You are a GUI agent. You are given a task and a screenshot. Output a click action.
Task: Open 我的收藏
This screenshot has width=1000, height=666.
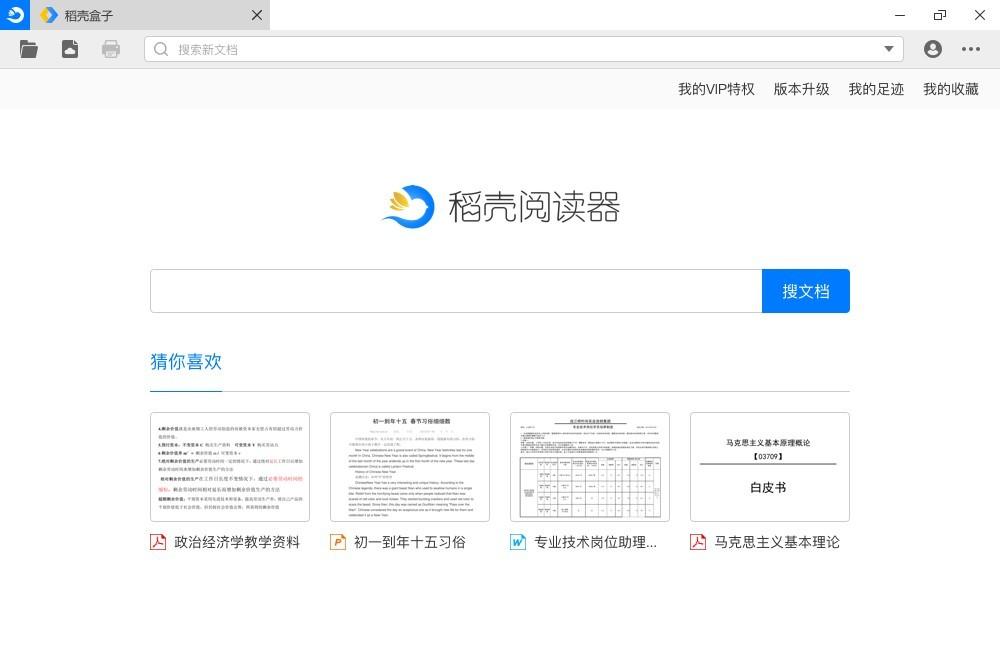[951, 89]
